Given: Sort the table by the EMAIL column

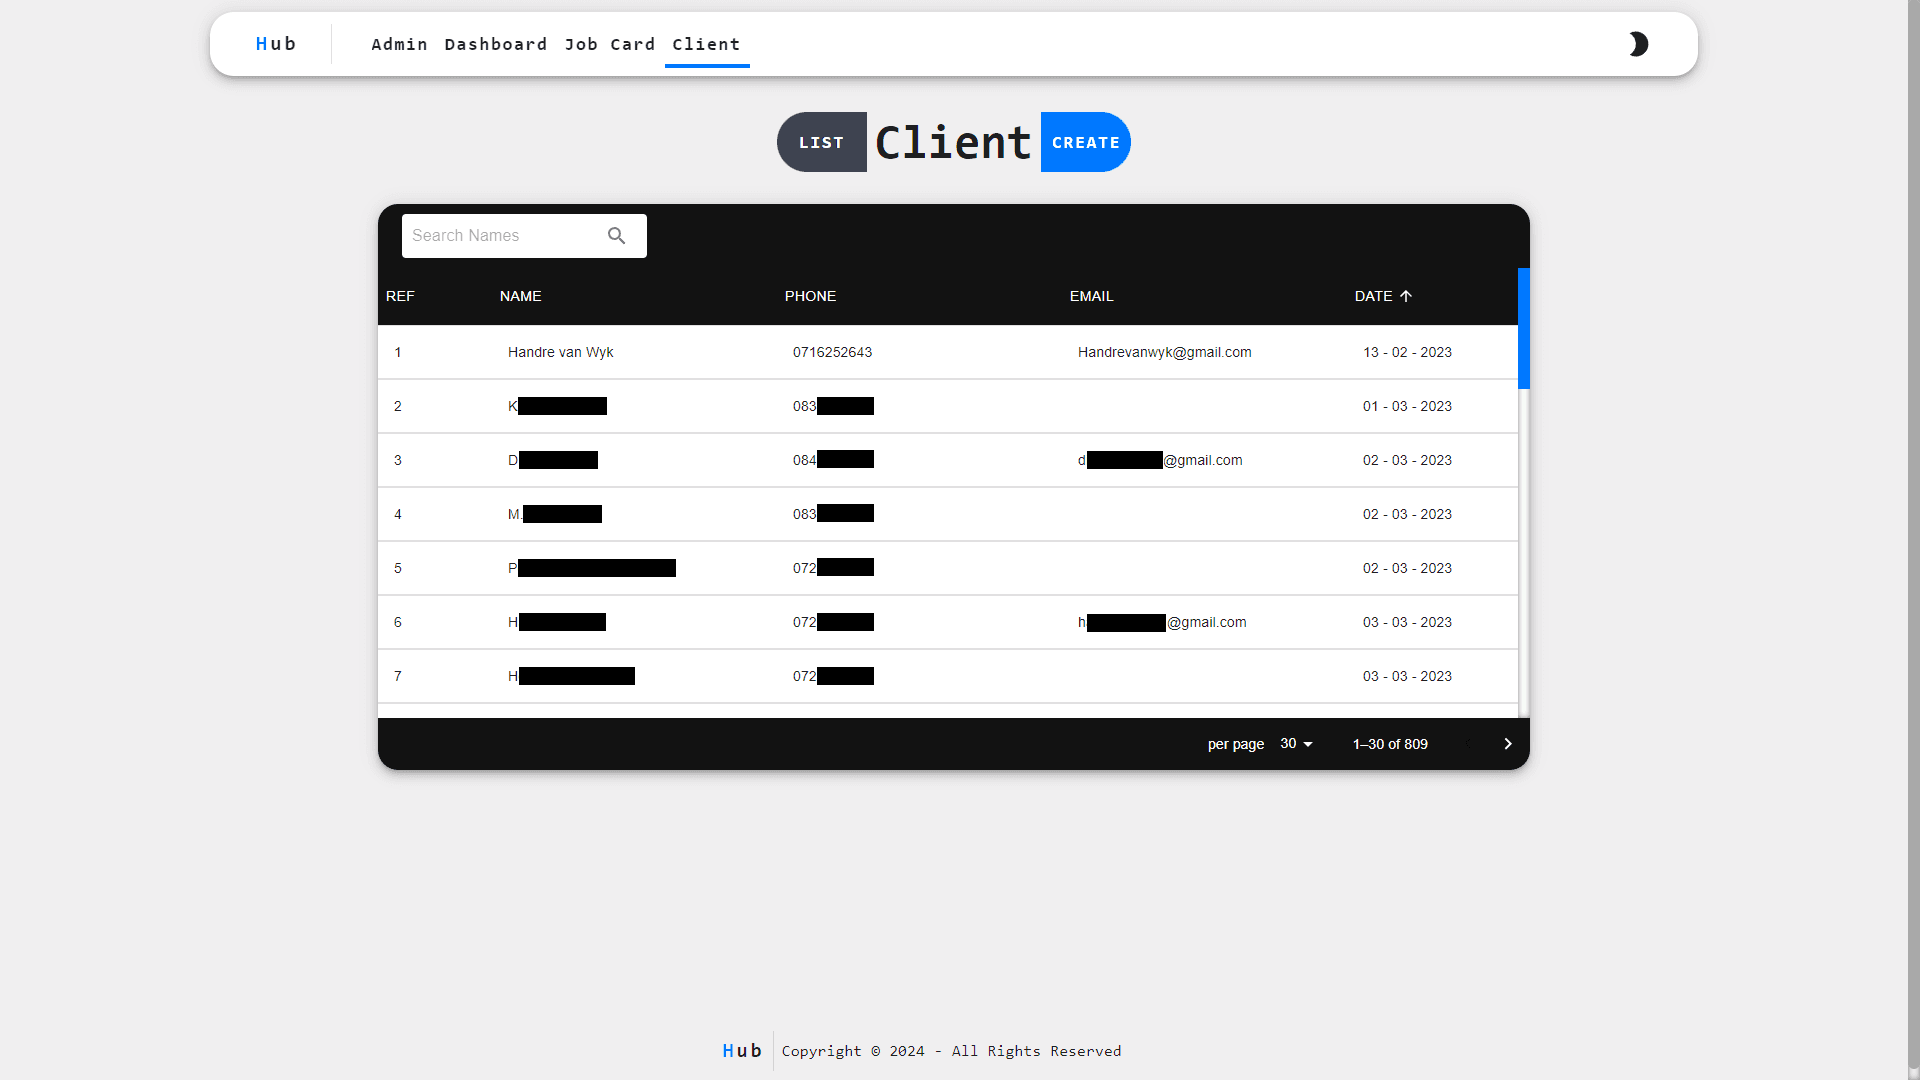Looking at the screenshot, I should (1091, 295).
